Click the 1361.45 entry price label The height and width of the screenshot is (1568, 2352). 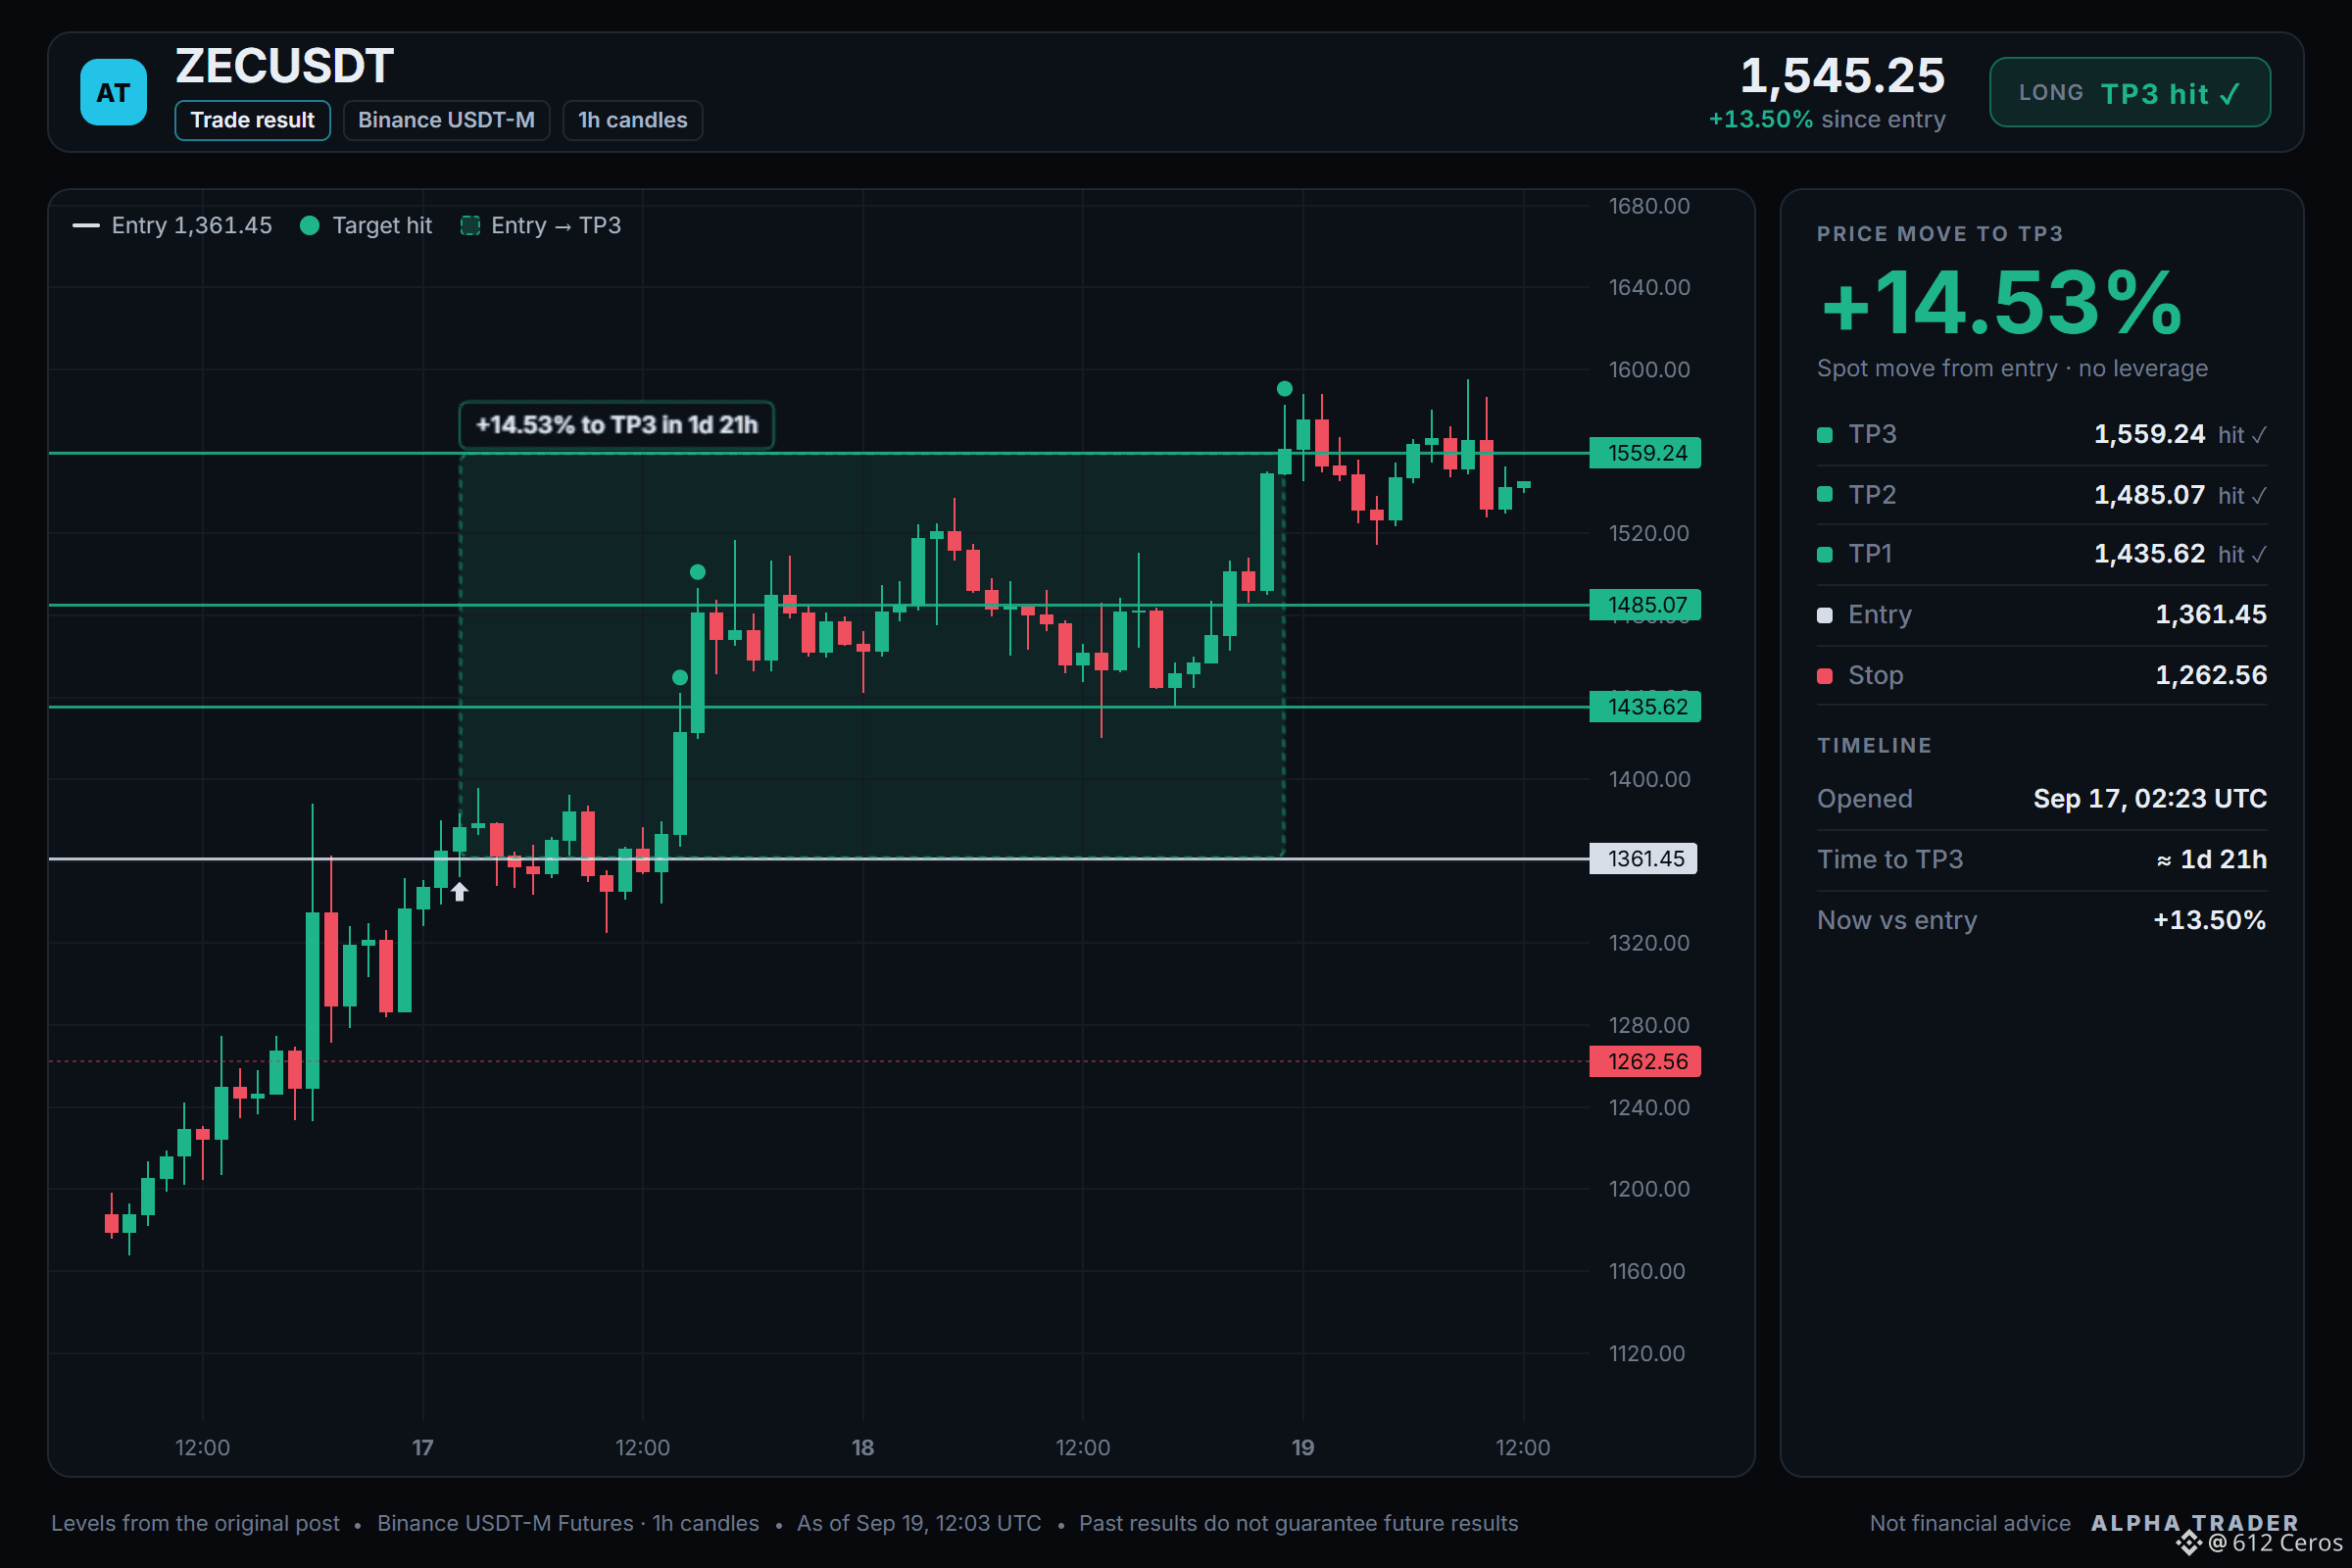1643,858
